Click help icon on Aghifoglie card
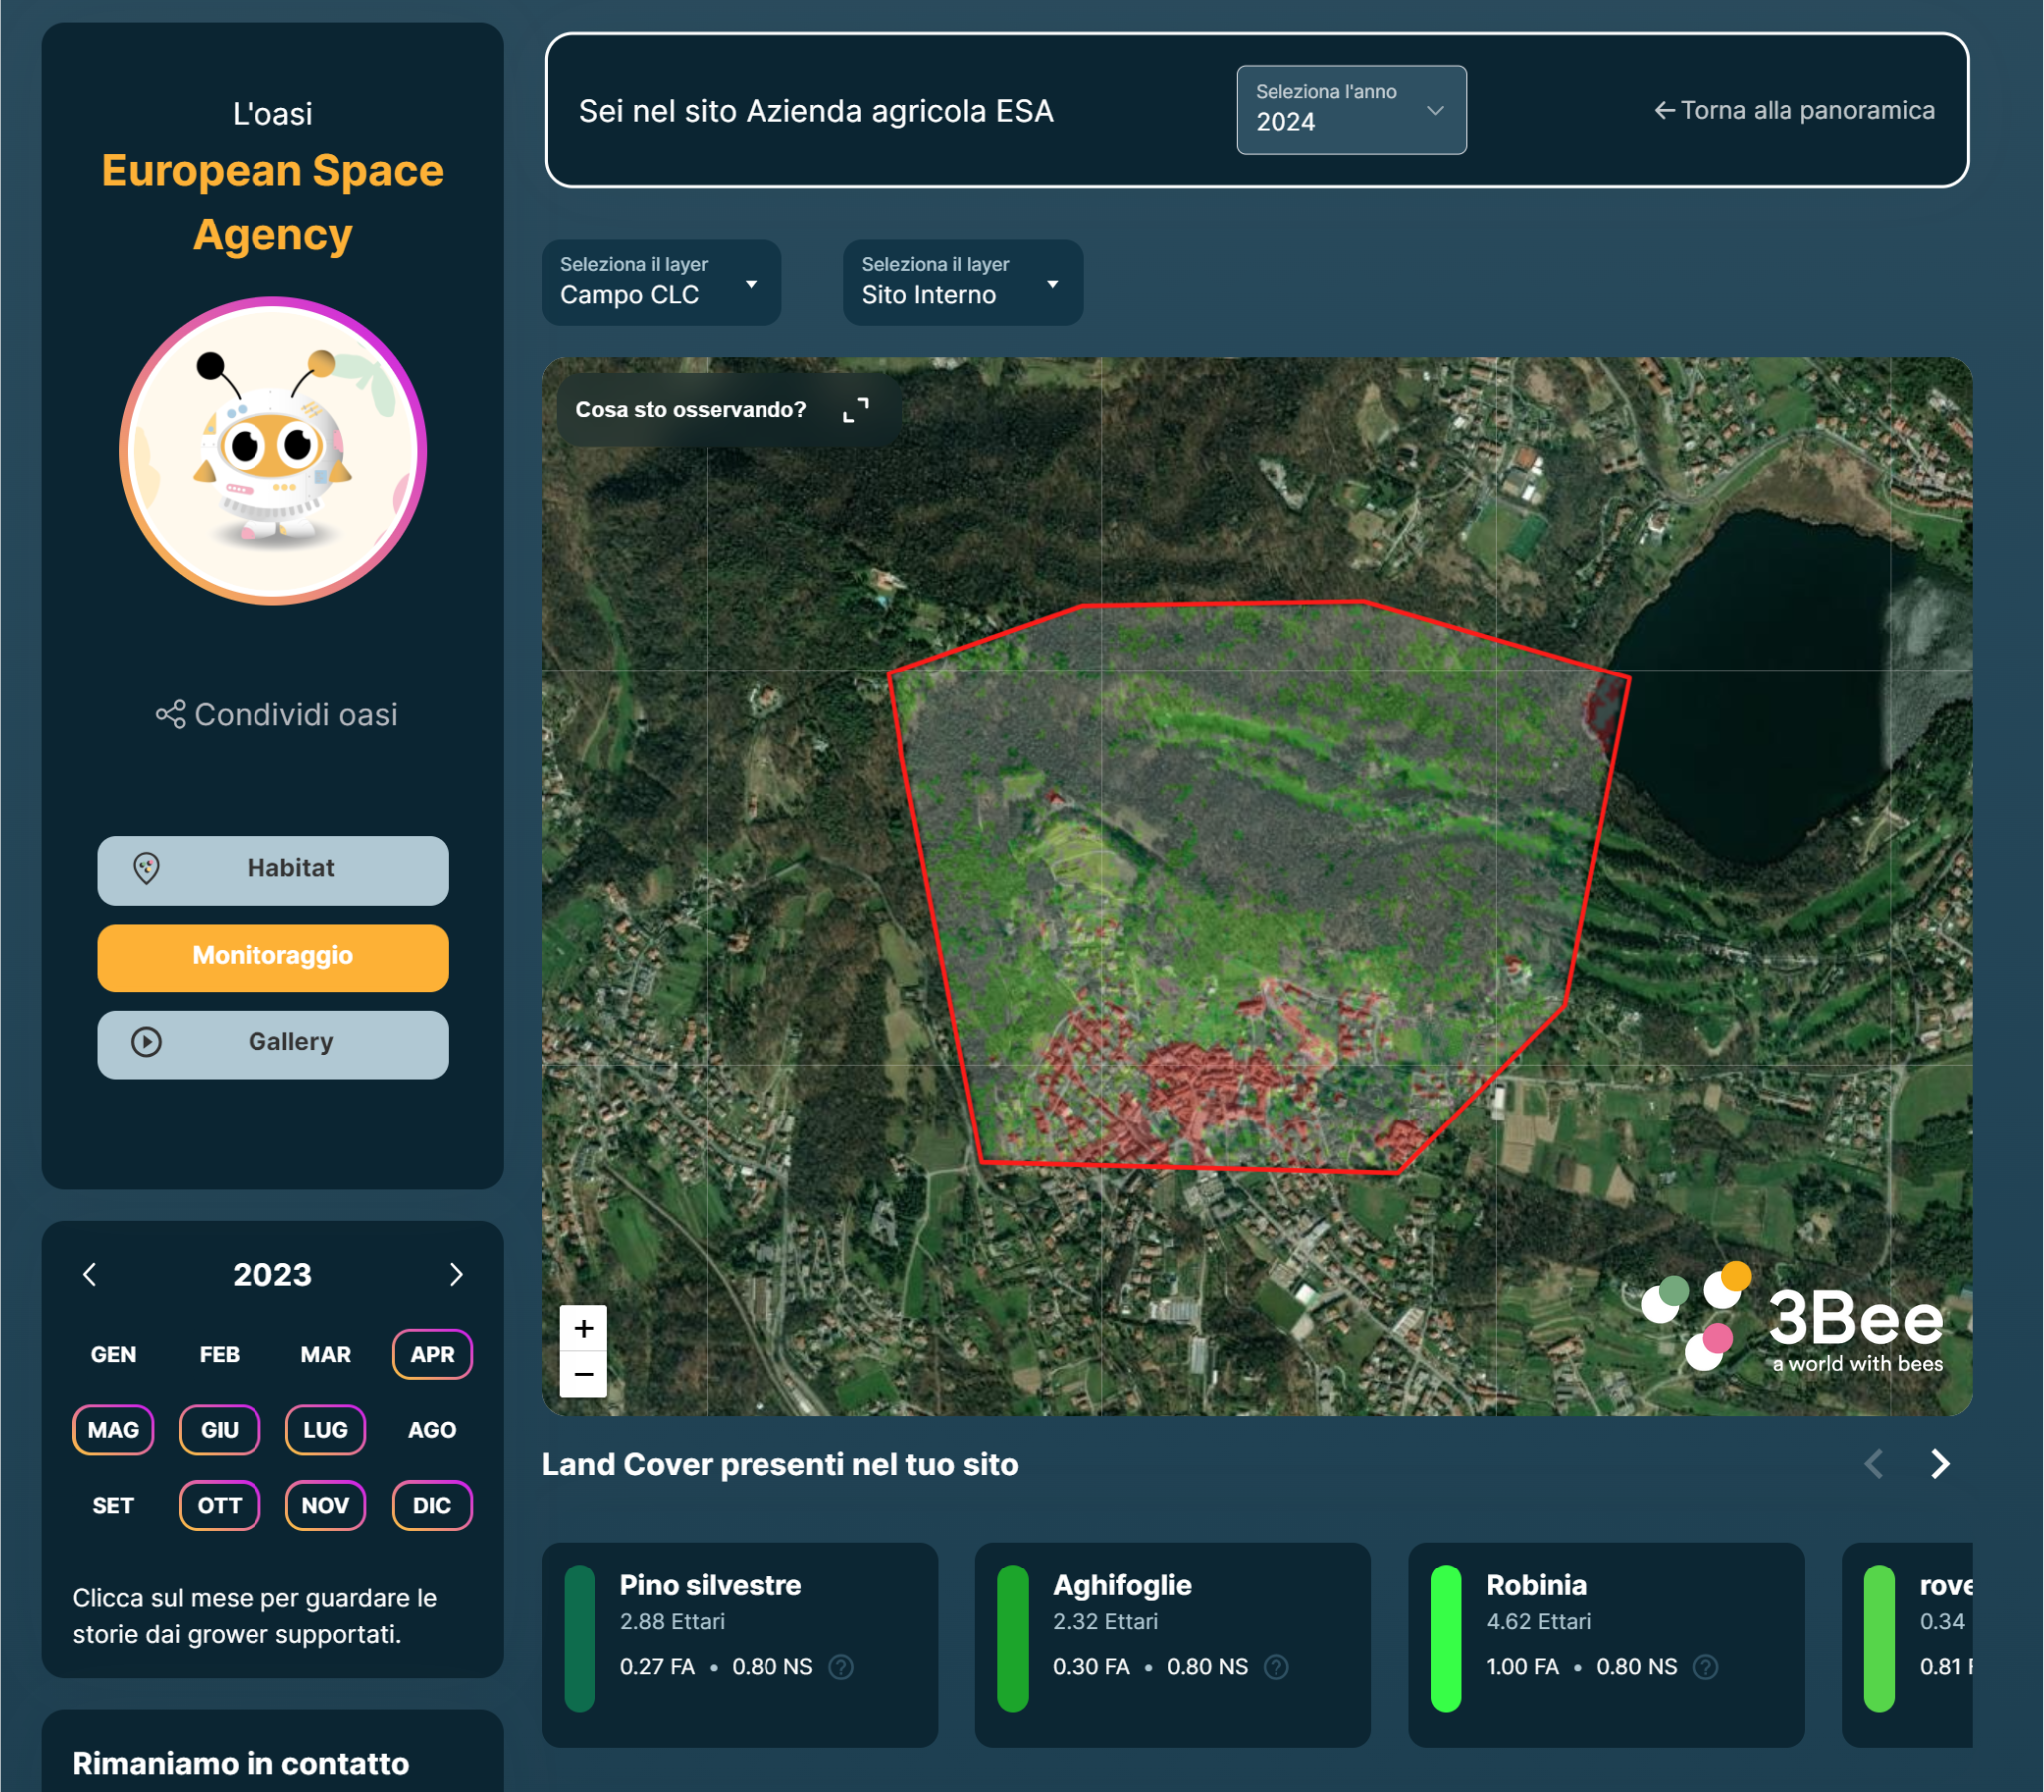This screenshot has width=2044, height=1792. pyautogui.click(x=1276, y=1667)
